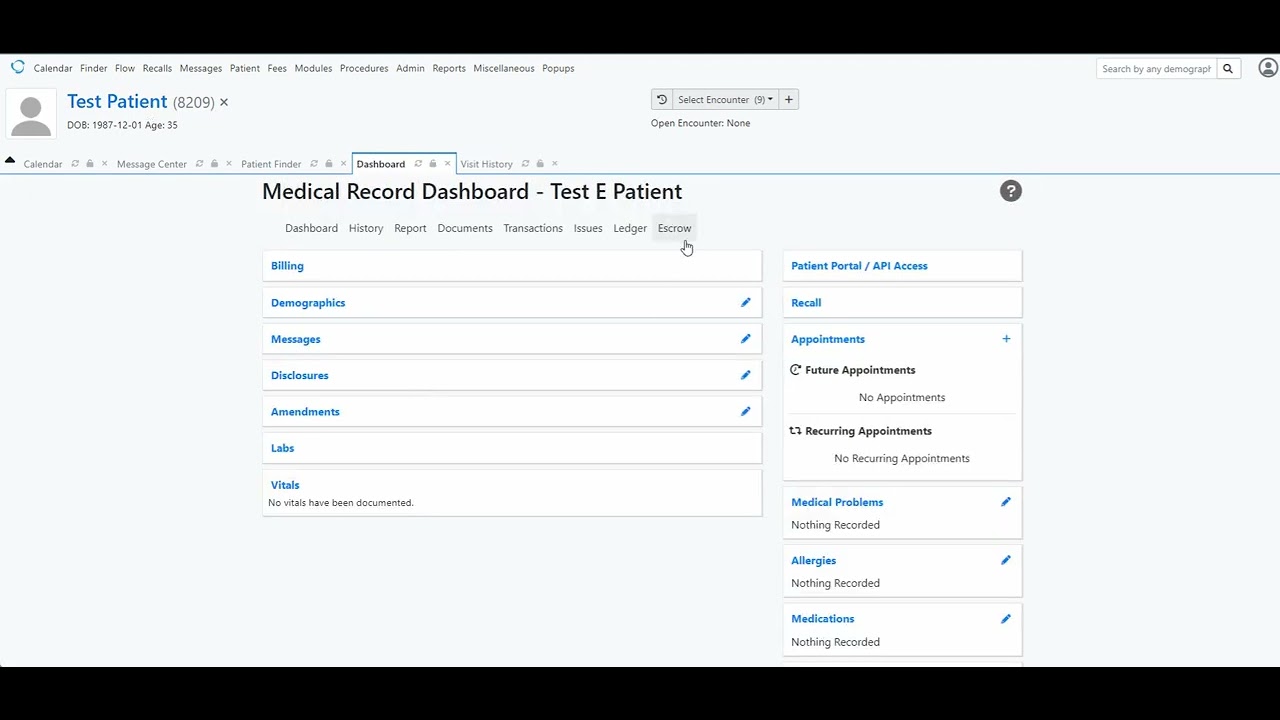Switch to the Message Center tab
Viewport: 1280px width, 720px height.
pyautogui.click(x=152, y=164)
